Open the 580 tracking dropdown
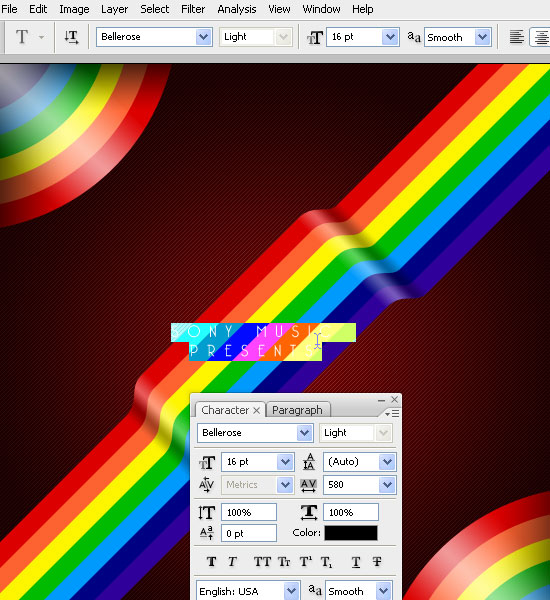 (x=387, y=485)
